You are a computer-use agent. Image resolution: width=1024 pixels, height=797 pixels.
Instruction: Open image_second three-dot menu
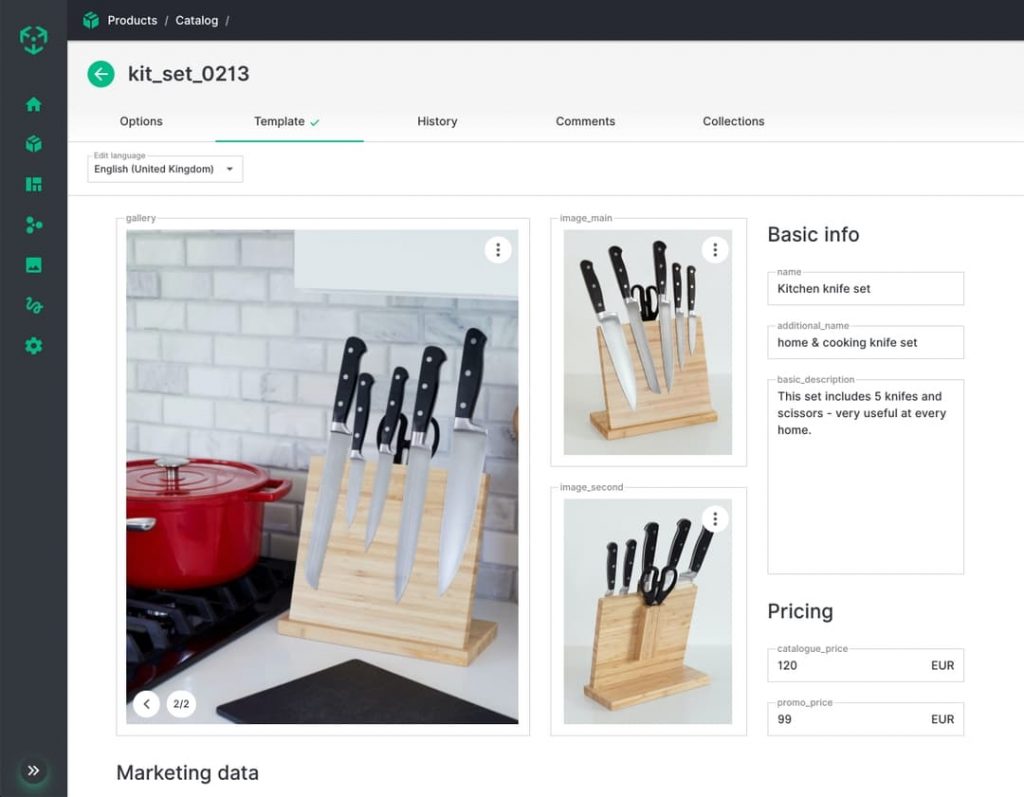coord(715,519)
